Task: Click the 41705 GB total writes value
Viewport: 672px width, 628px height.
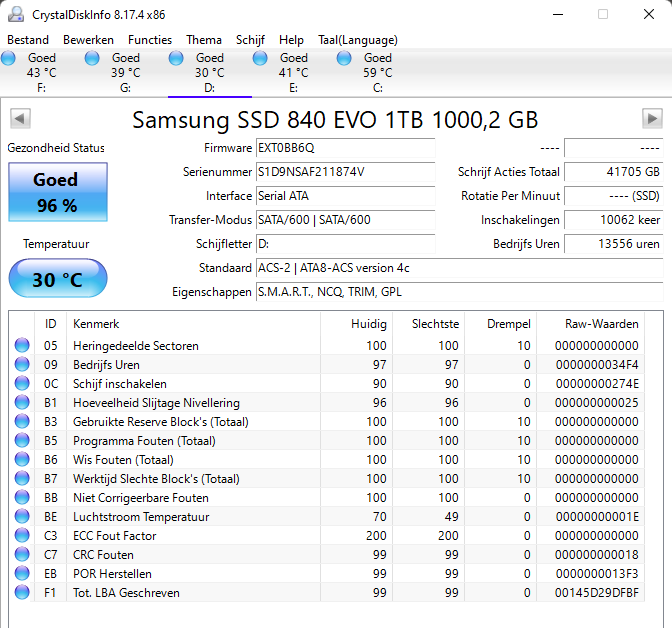Action: pos(613,172)
